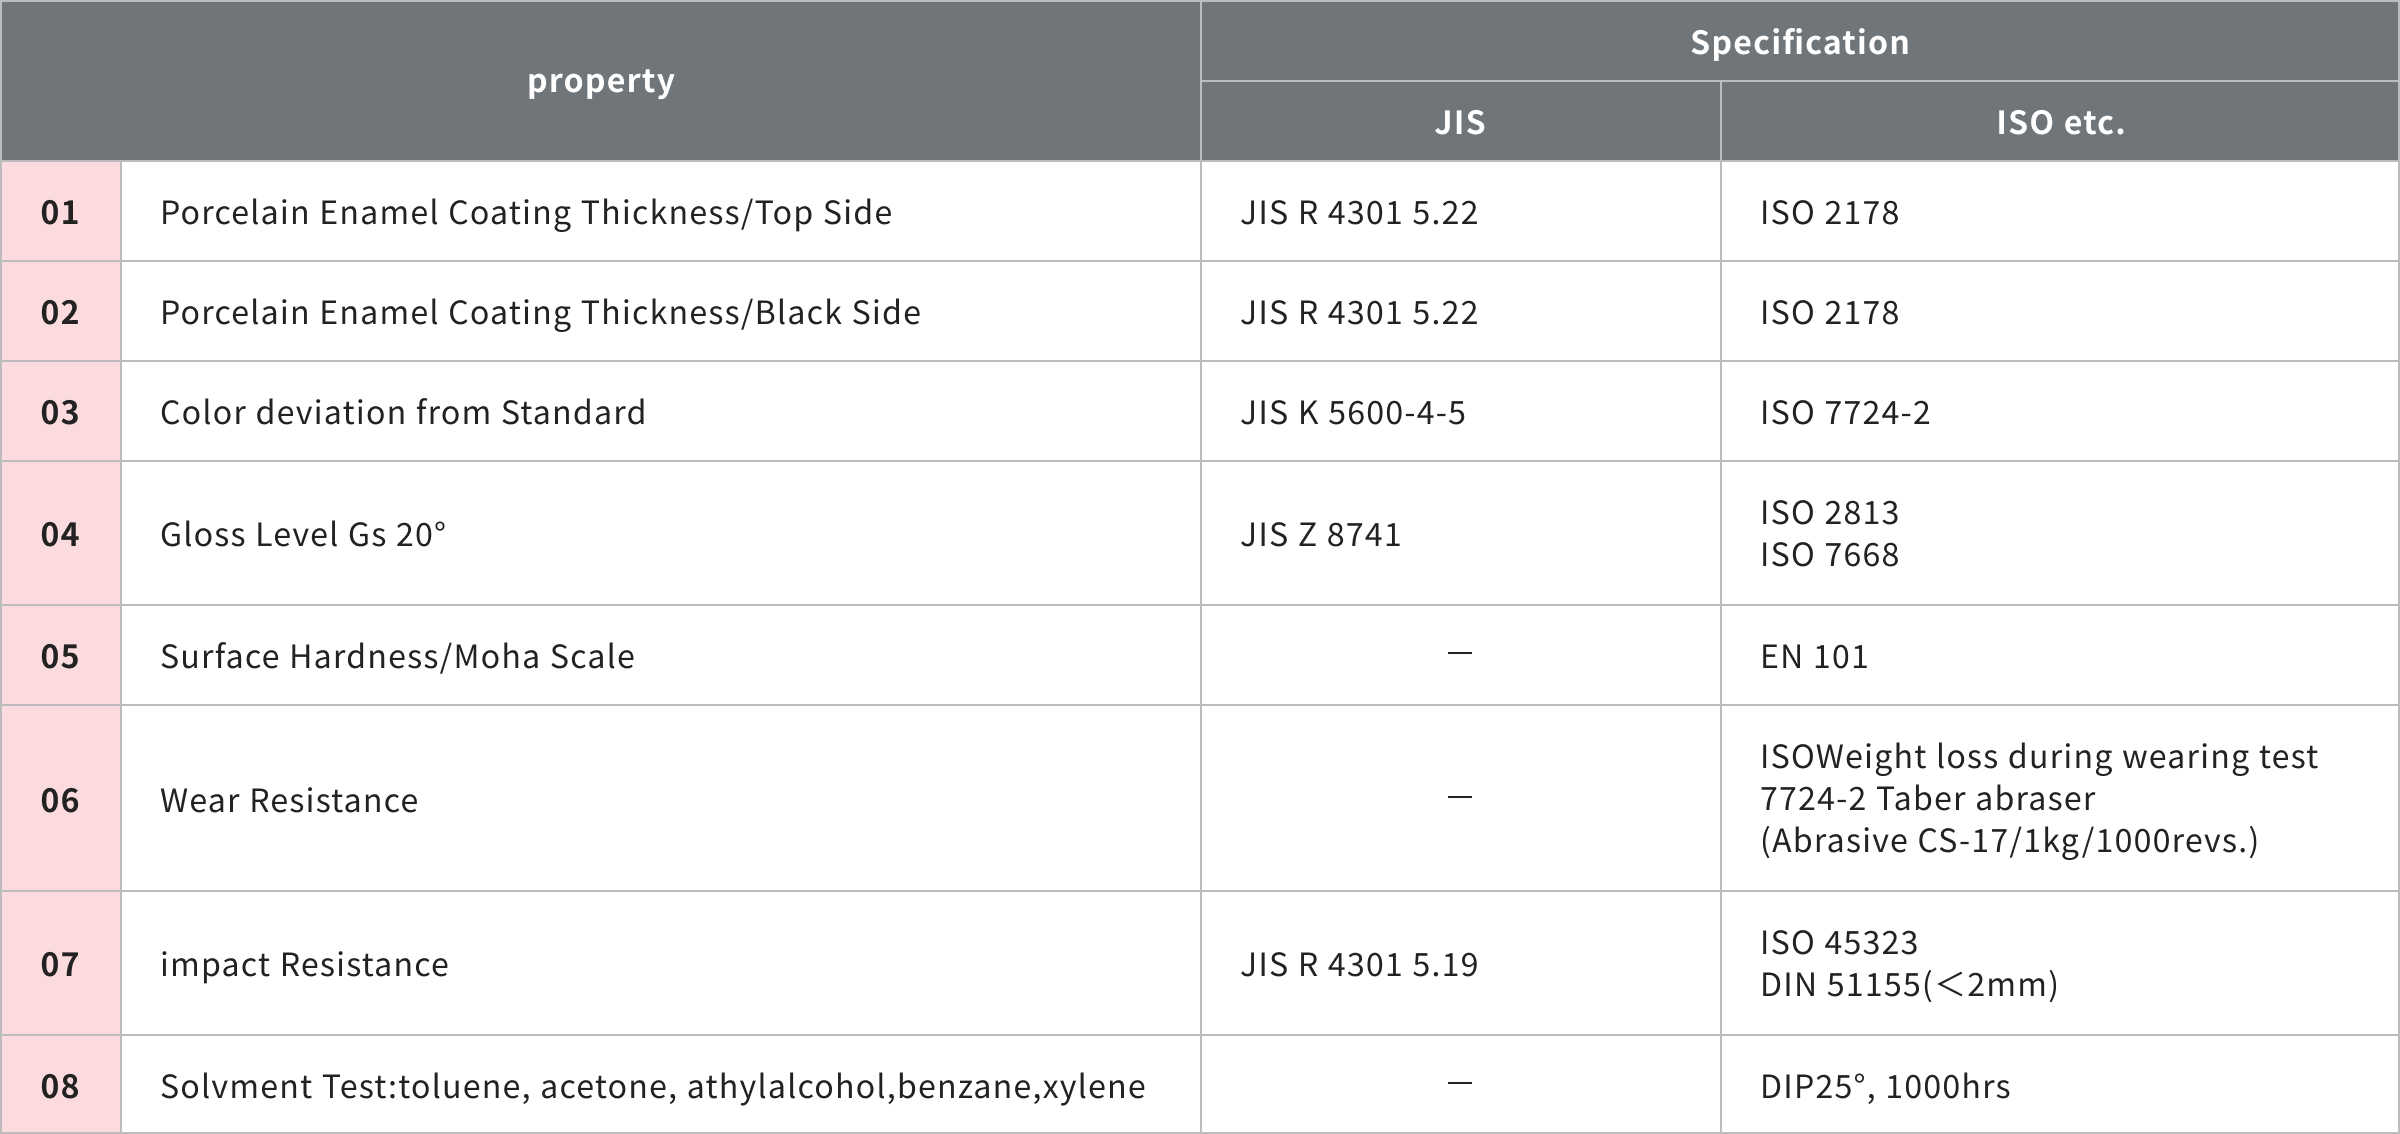
Task: Select the 'JIS' column header
Action: (1460, 122)
